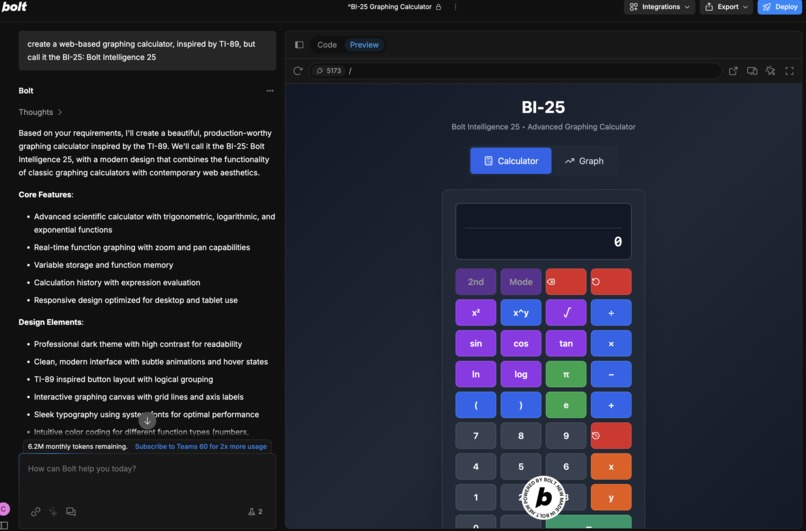Click the 6 key
Viewport: 806px width, 531px height.
566,467
